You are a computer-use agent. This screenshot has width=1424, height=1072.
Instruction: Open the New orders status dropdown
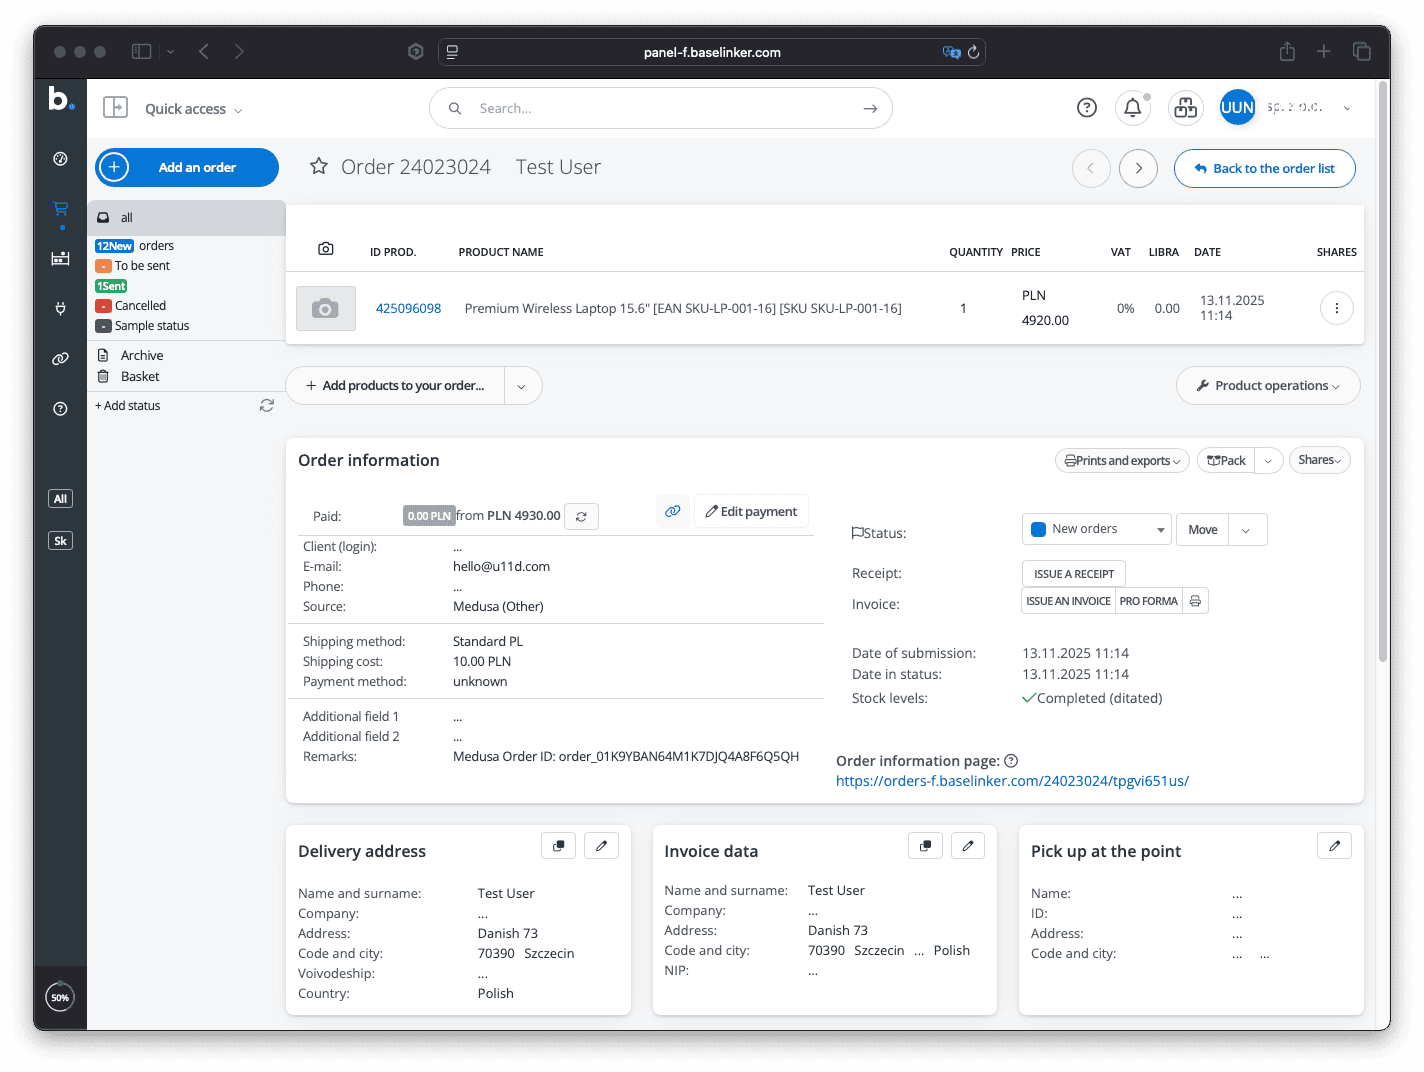(1096, 529)
